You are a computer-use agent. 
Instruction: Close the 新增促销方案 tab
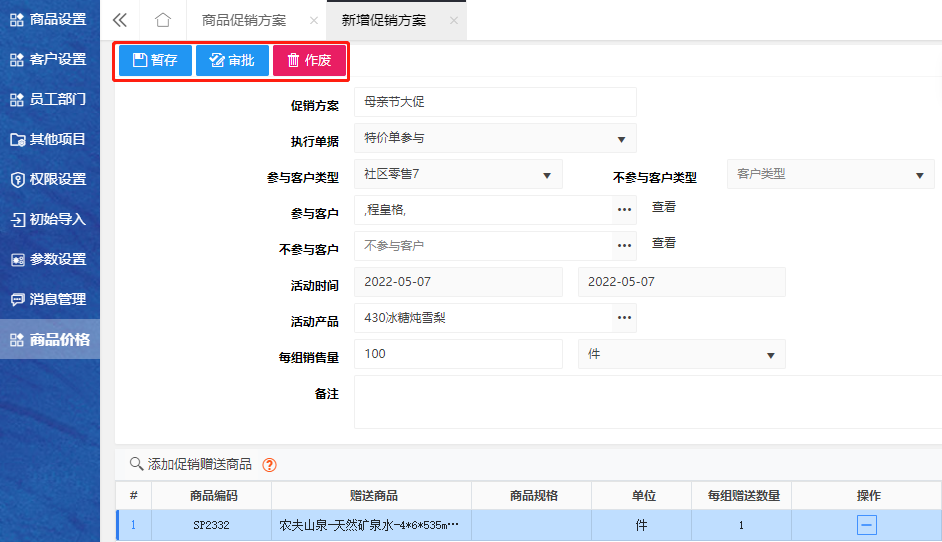point(454,20)
